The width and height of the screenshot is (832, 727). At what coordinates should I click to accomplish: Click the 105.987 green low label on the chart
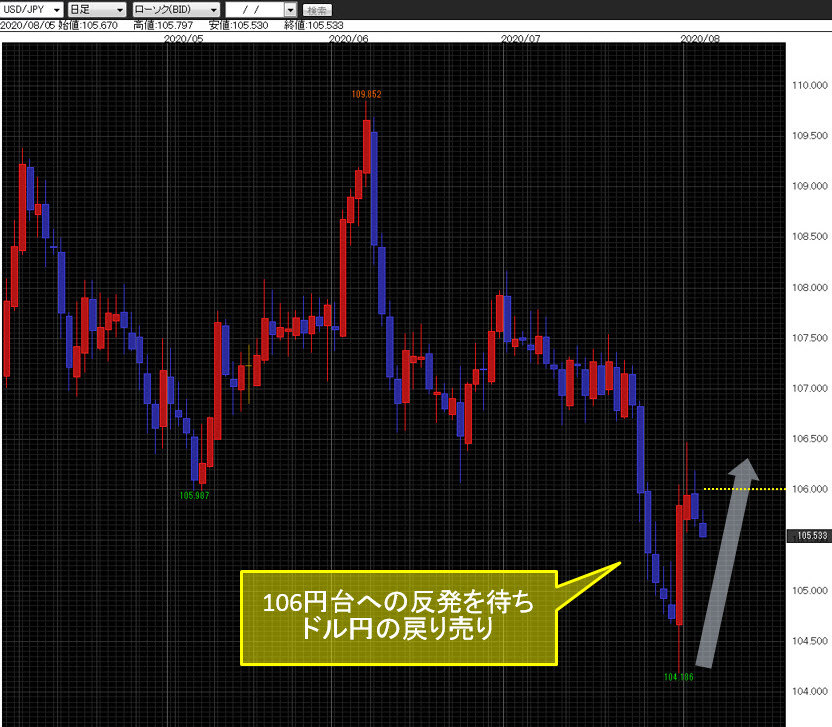tap(194, 495)
